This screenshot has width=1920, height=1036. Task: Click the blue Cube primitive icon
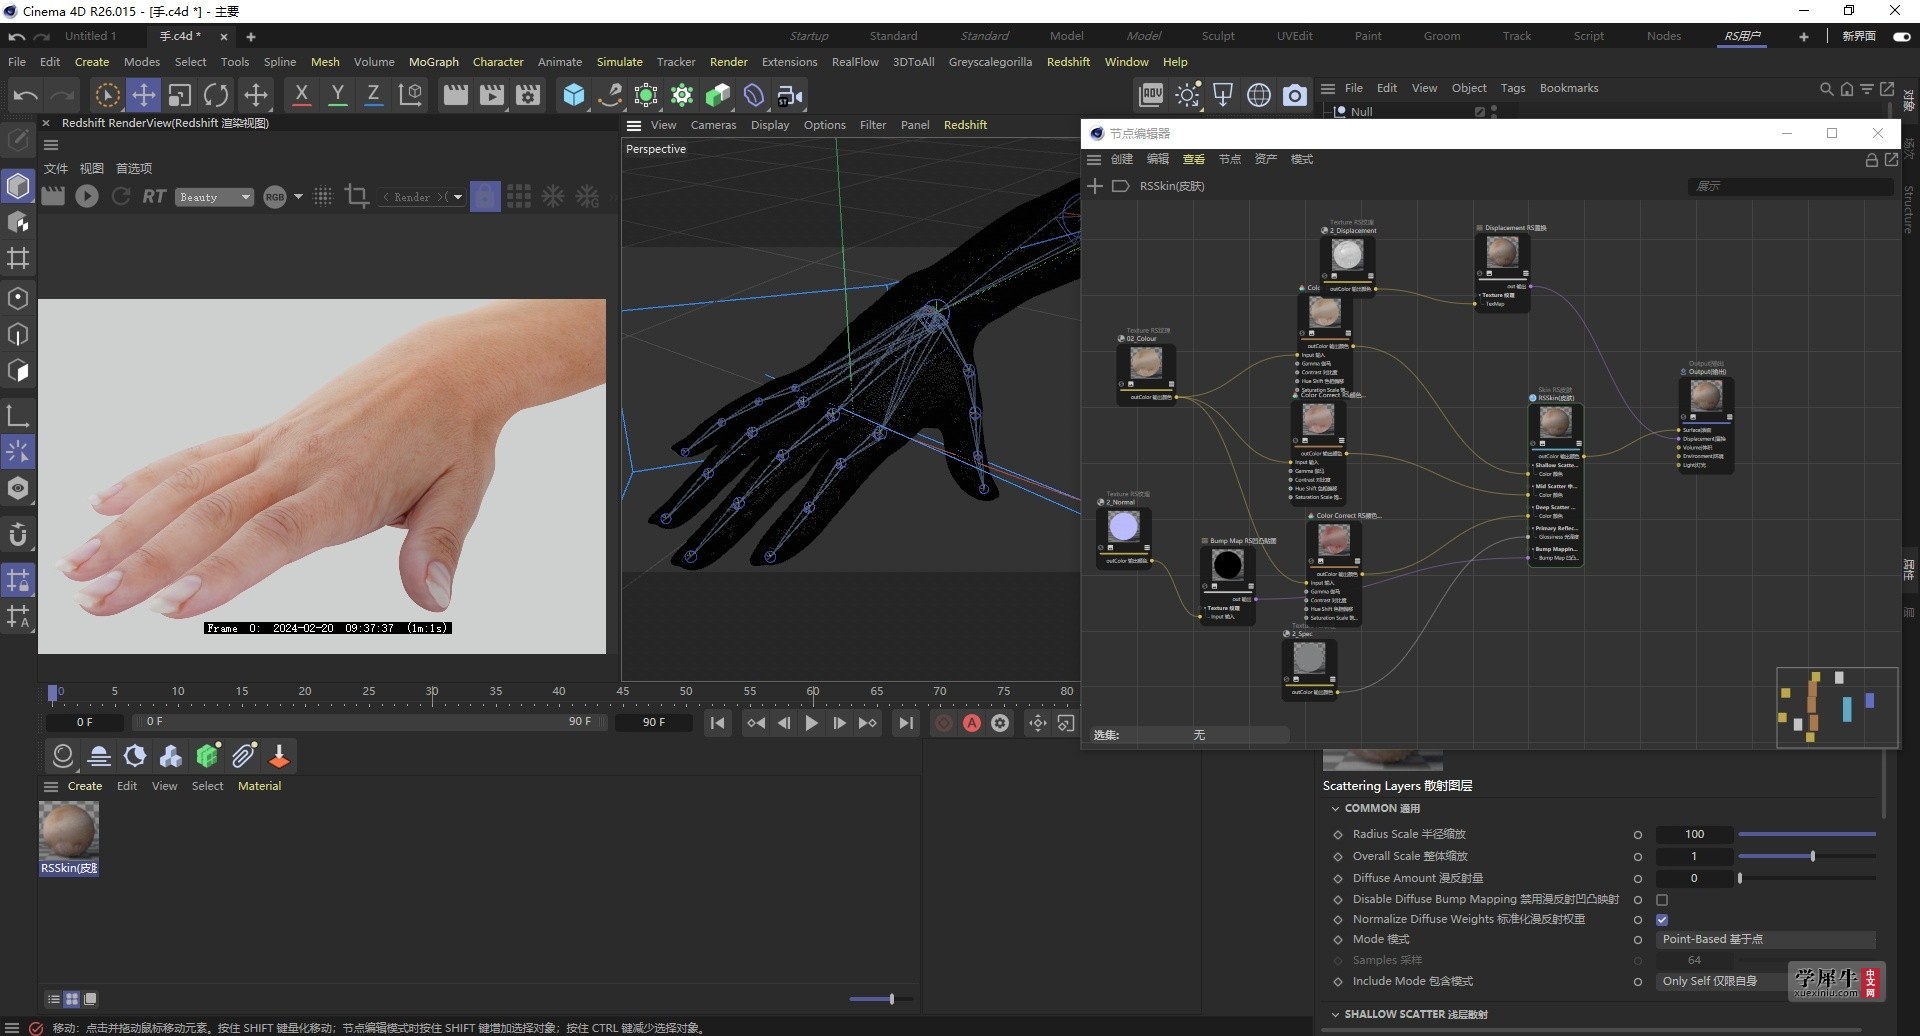[x=574, y=96]
